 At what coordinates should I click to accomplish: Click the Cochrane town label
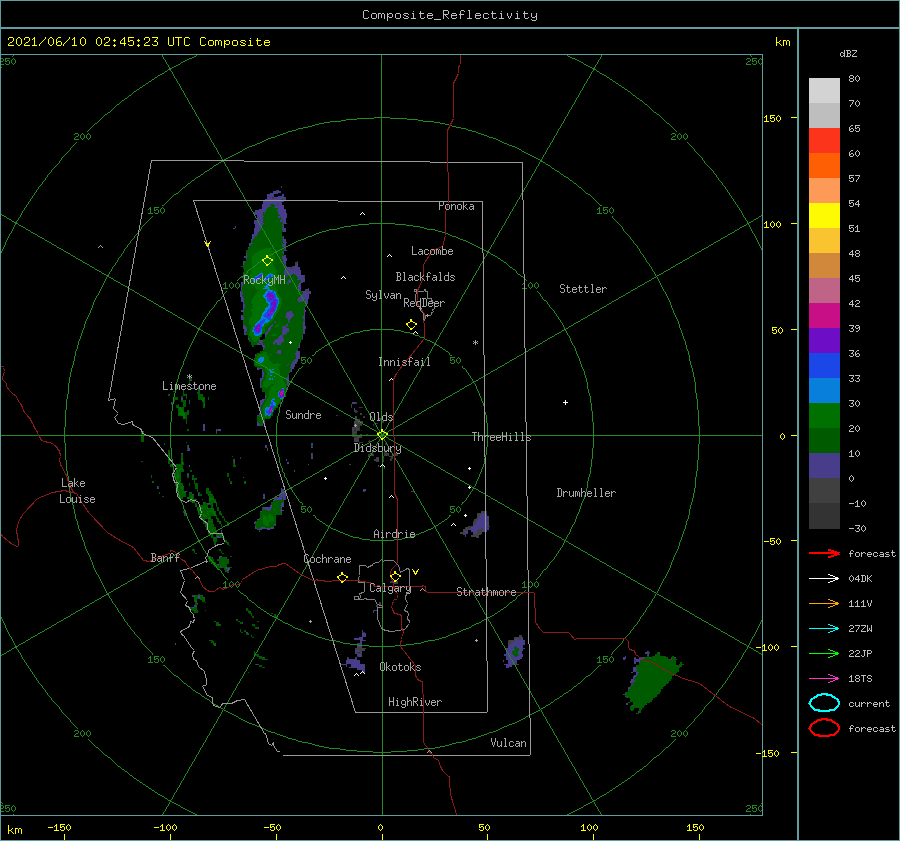tap(327, 559)
